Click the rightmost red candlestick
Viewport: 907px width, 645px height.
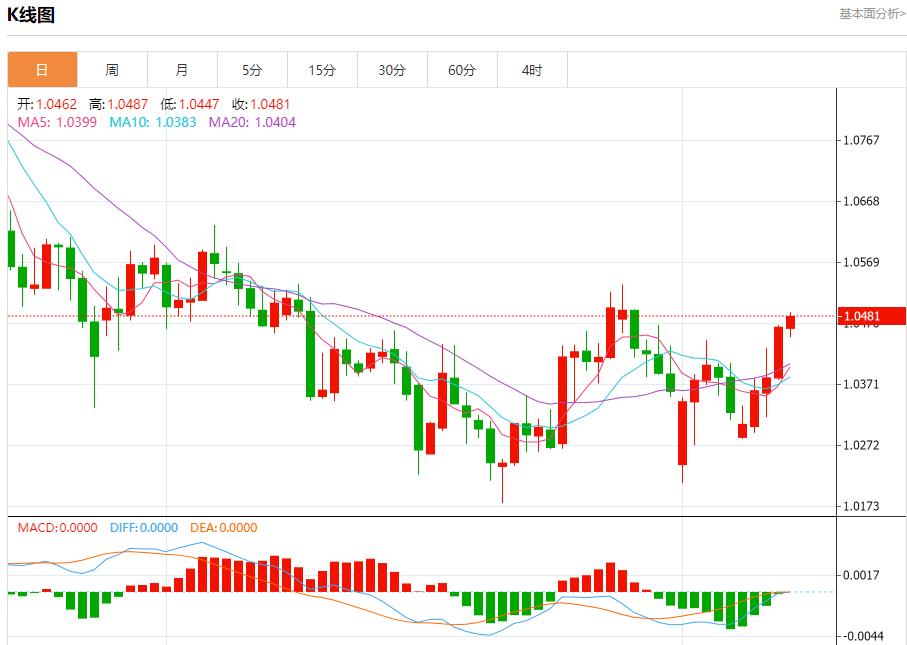[790, 322]
